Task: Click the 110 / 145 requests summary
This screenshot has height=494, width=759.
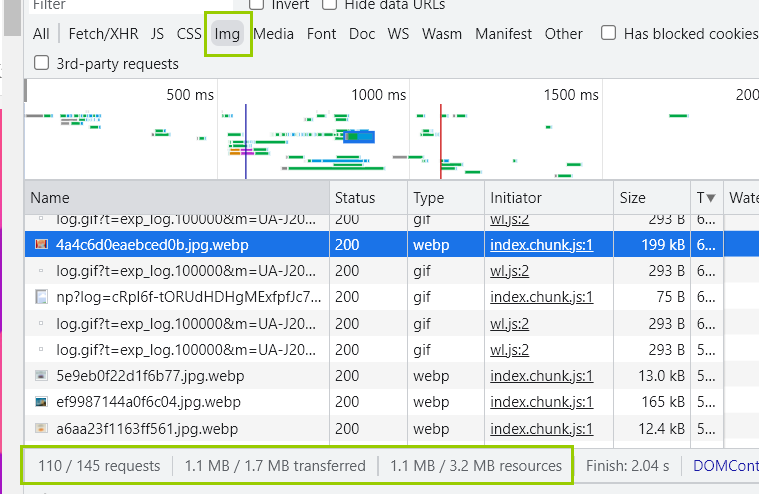Action: pyautogui.click(x=99, y=466)
